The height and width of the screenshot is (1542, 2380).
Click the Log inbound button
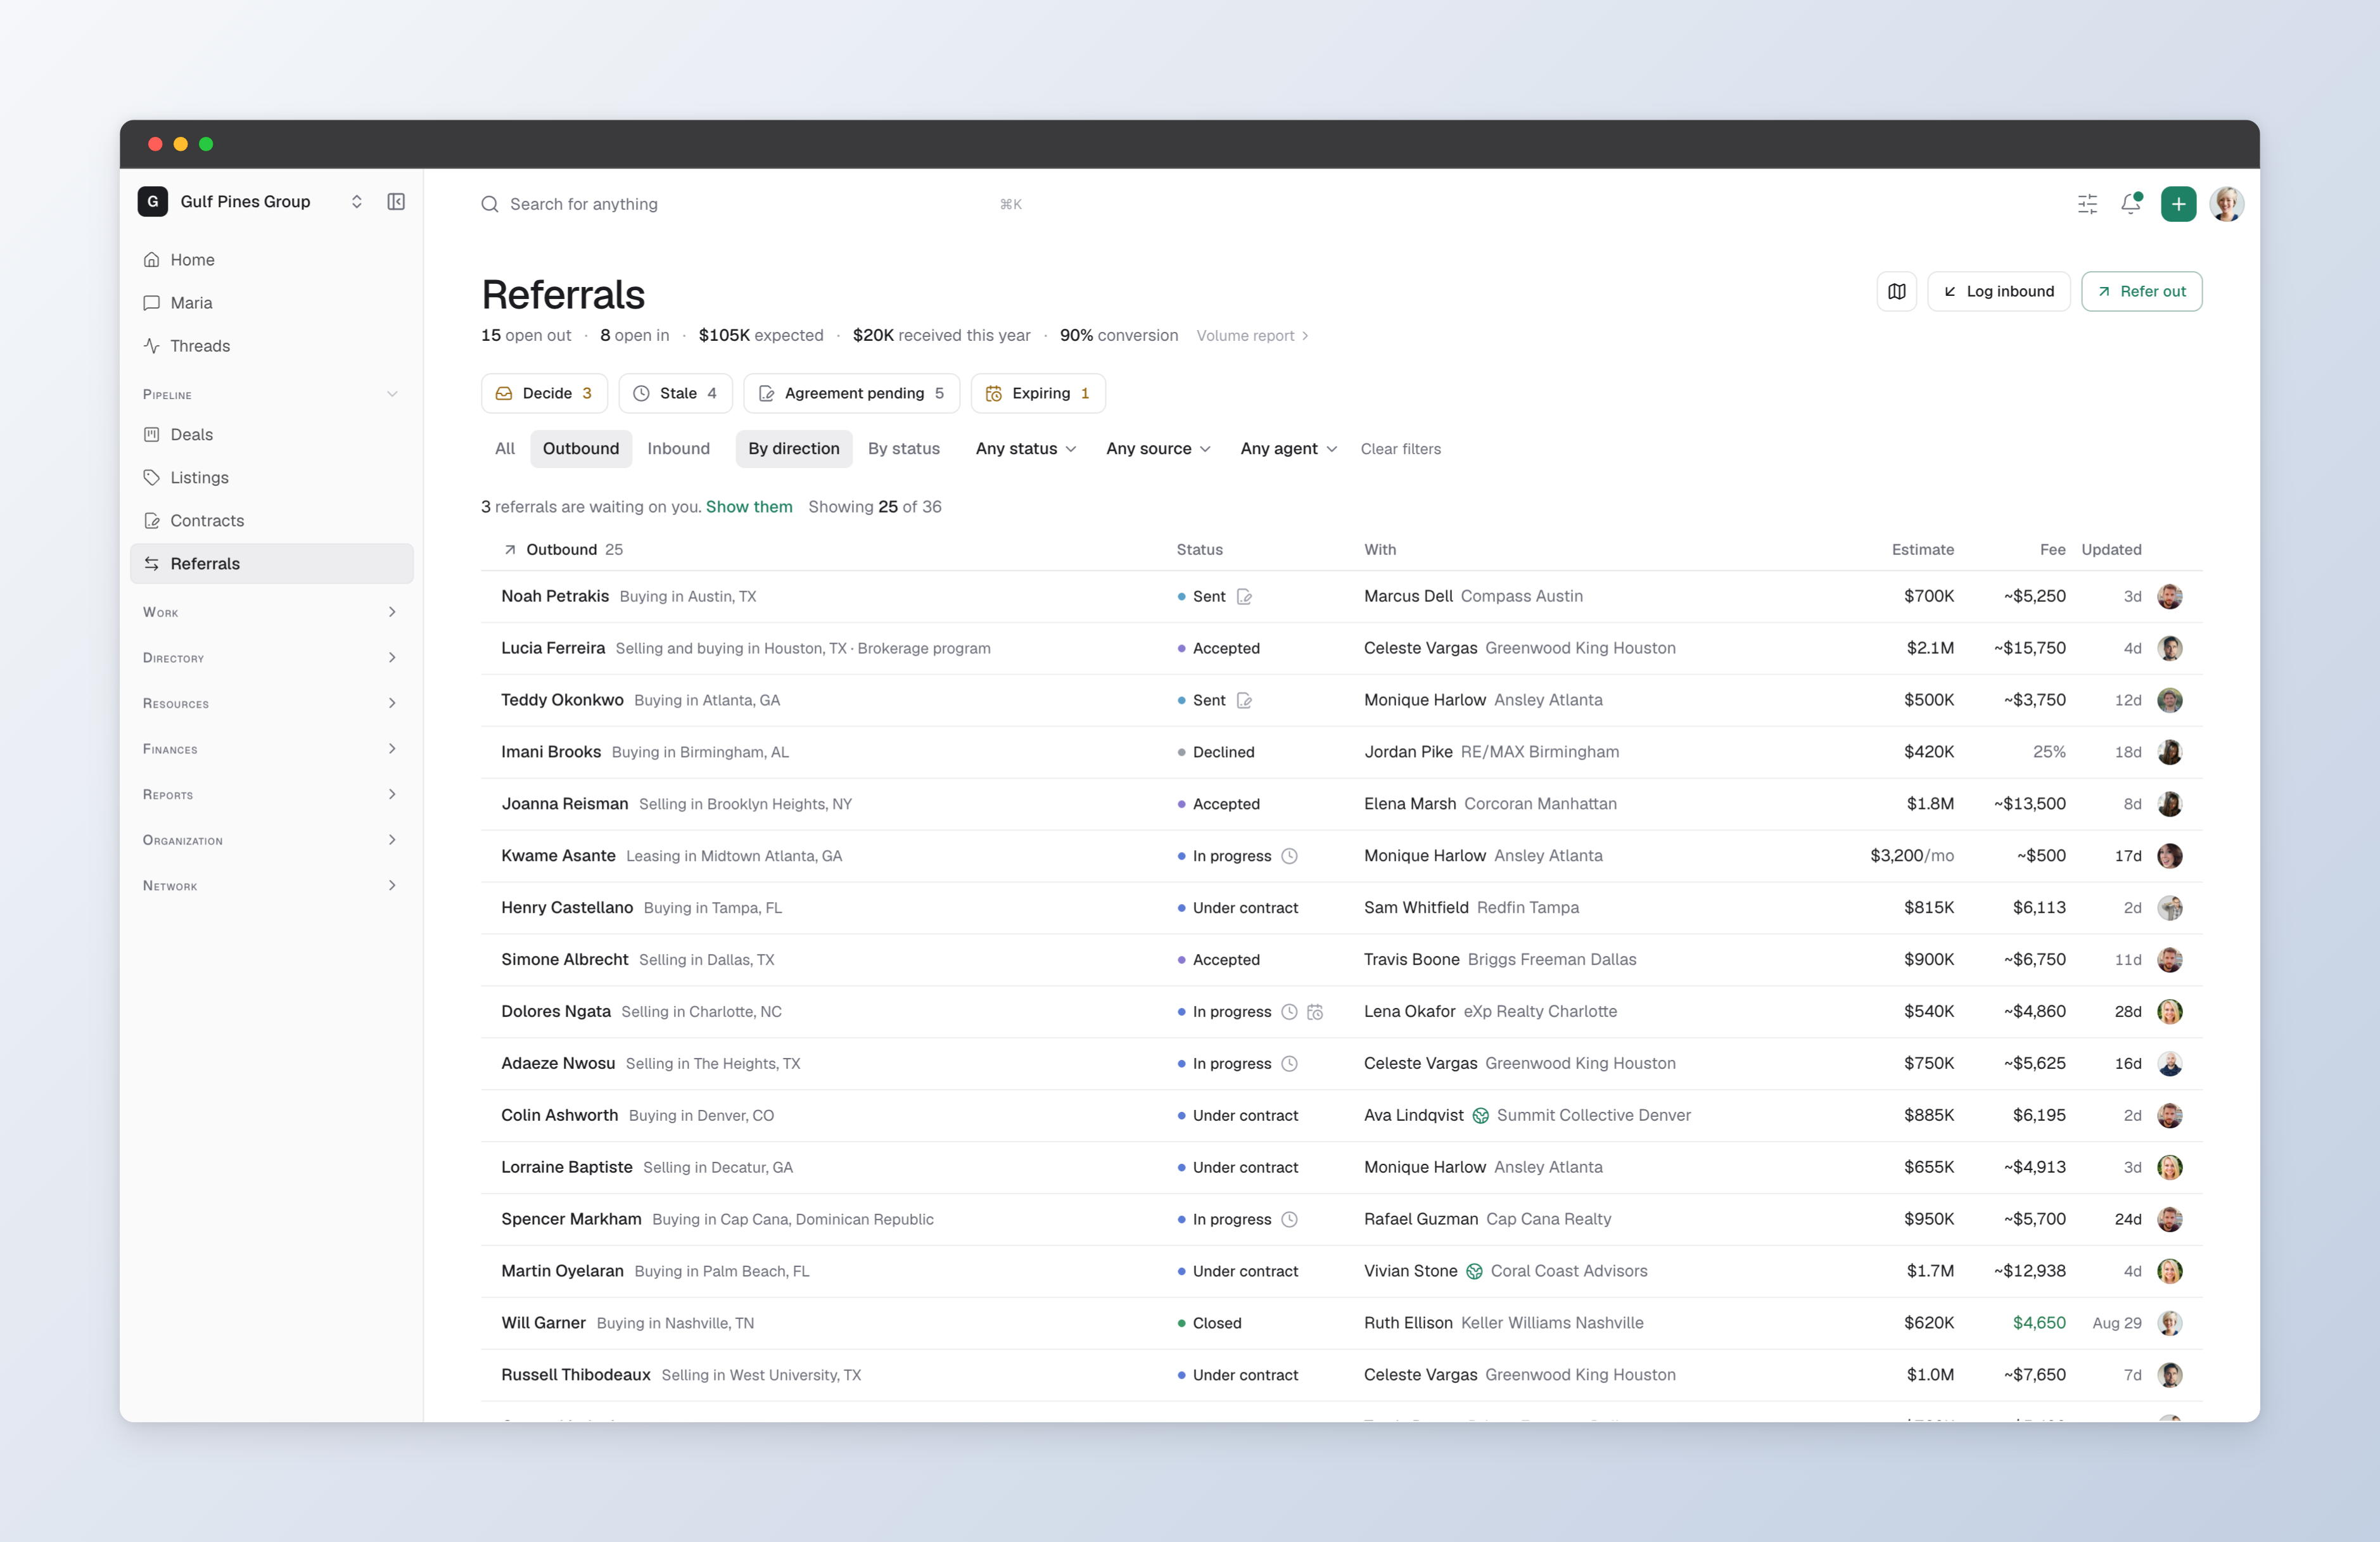(1998, 291)
